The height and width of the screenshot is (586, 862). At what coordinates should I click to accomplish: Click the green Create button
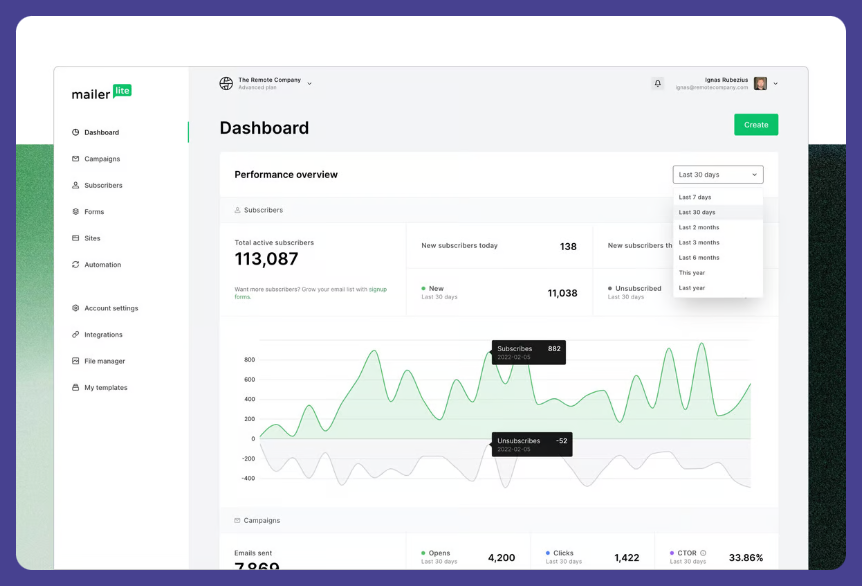[756, 125]
